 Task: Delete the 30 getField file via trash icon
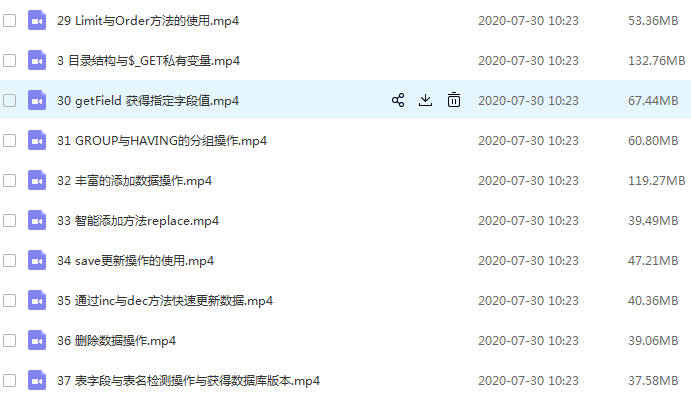[453, 100]
